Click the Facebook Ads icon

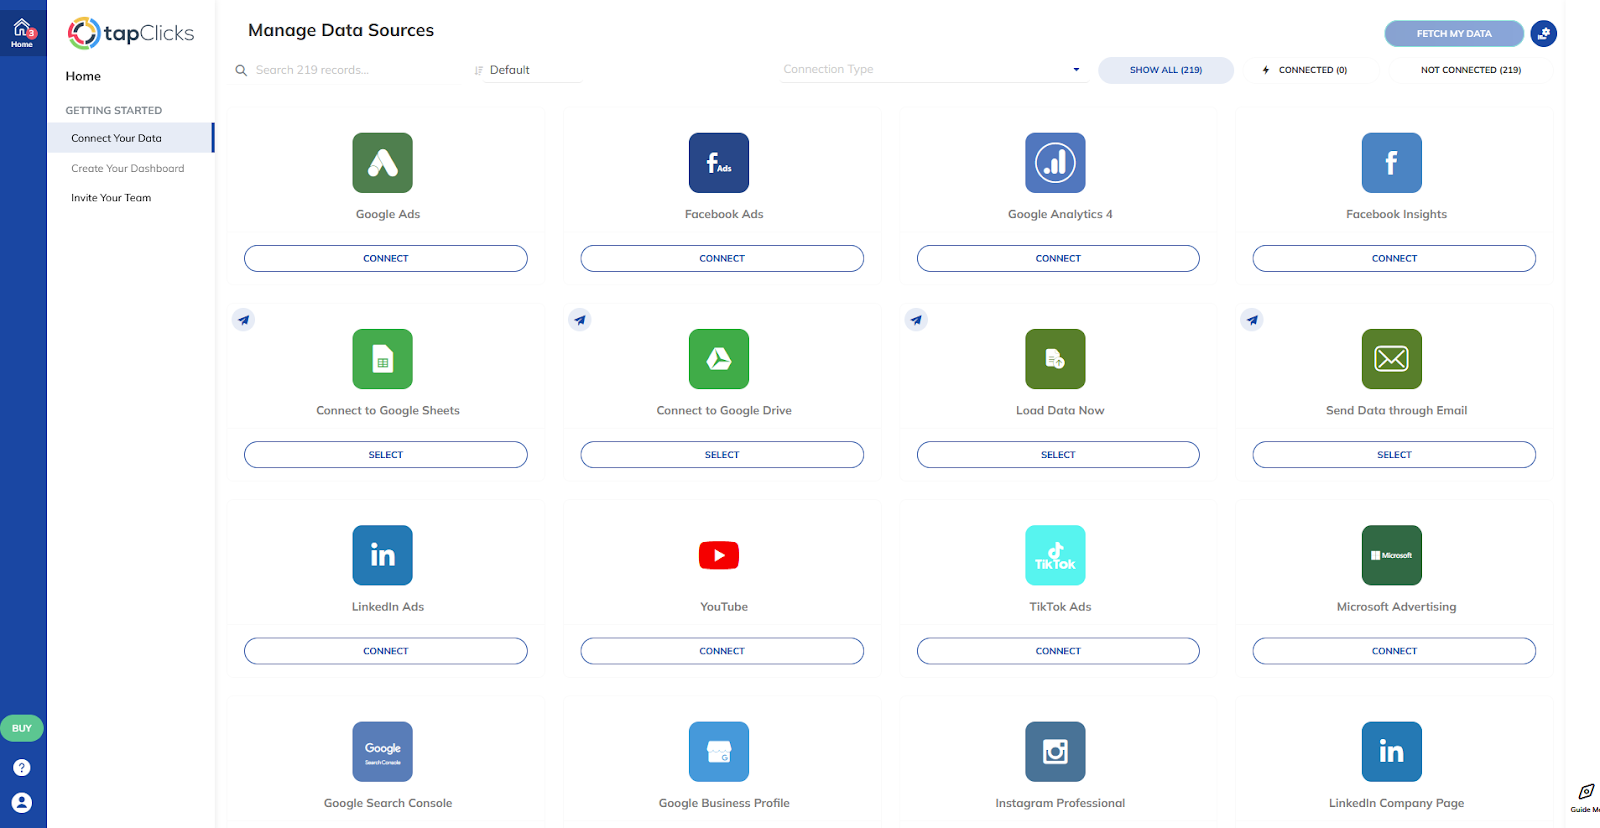point(719,163)
